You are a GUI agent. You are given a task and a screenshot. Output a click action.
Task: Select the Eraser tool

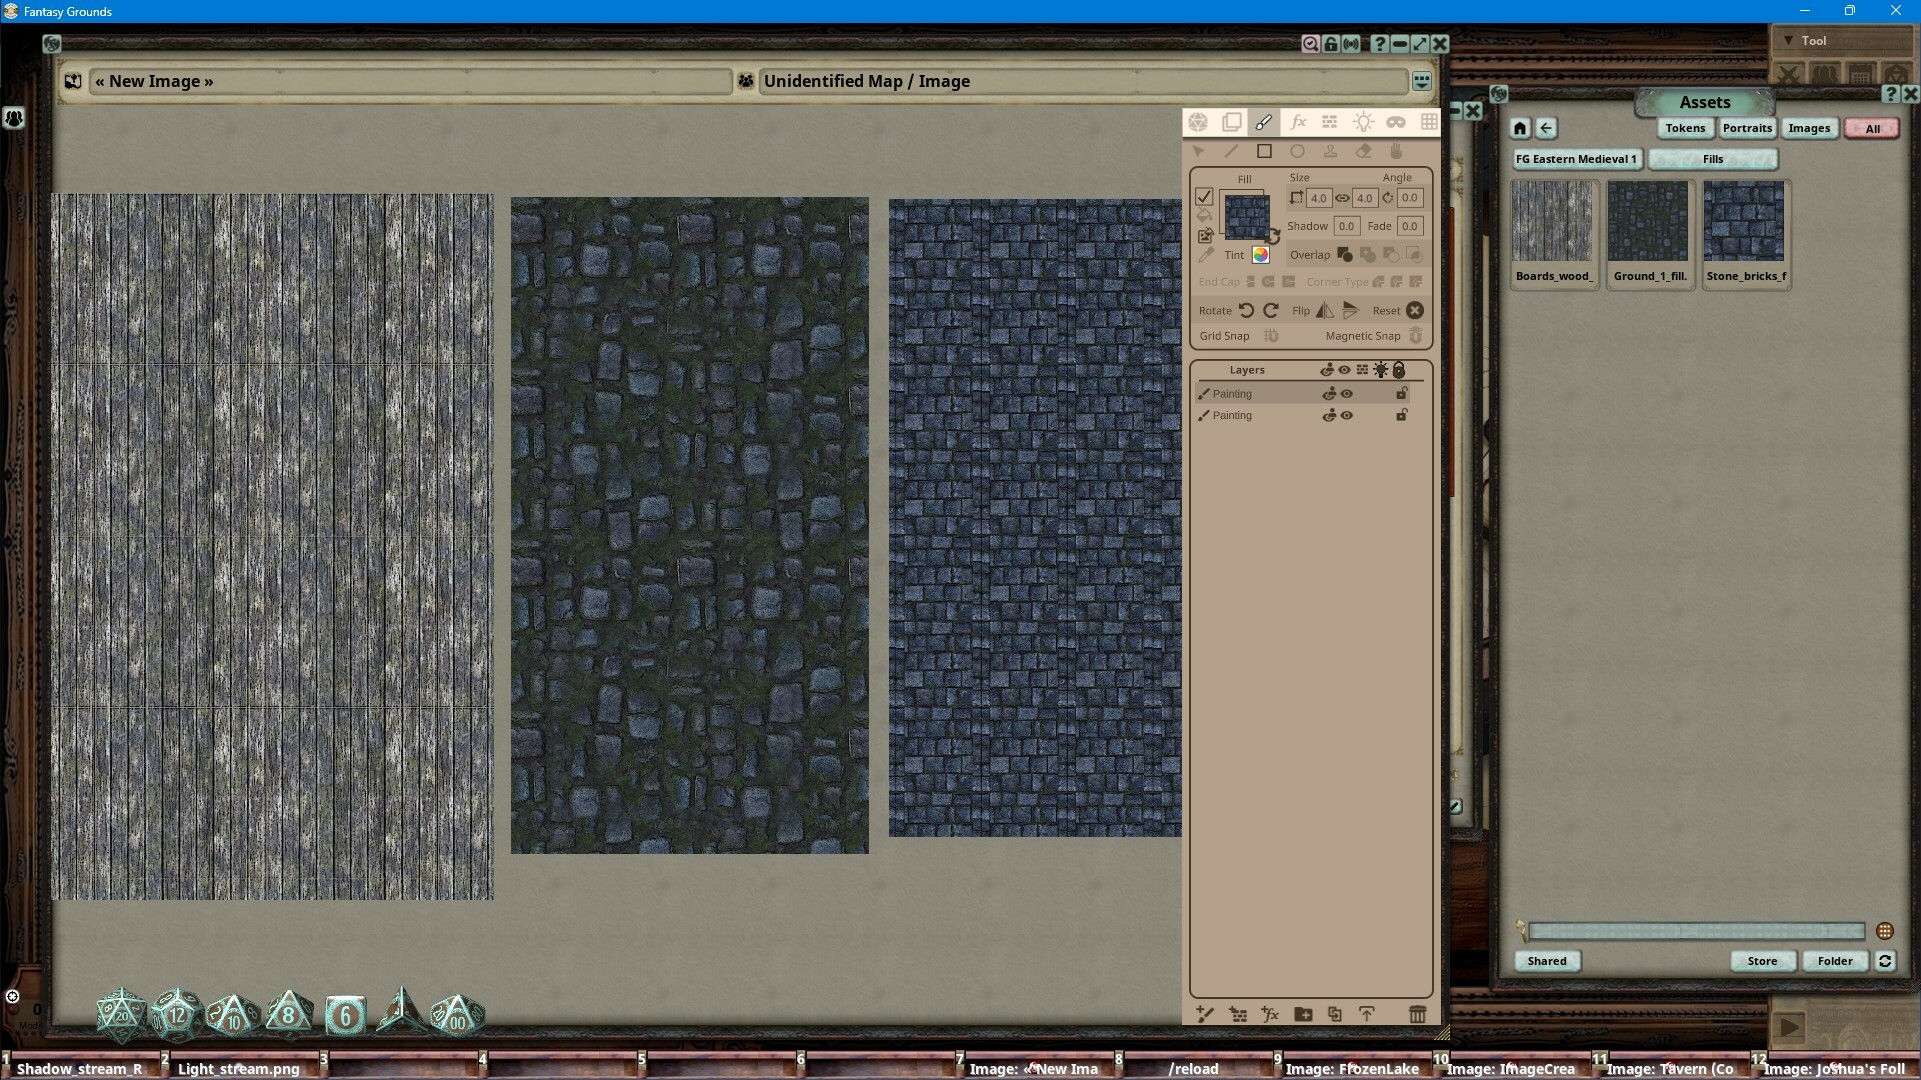pos(1364,151)
